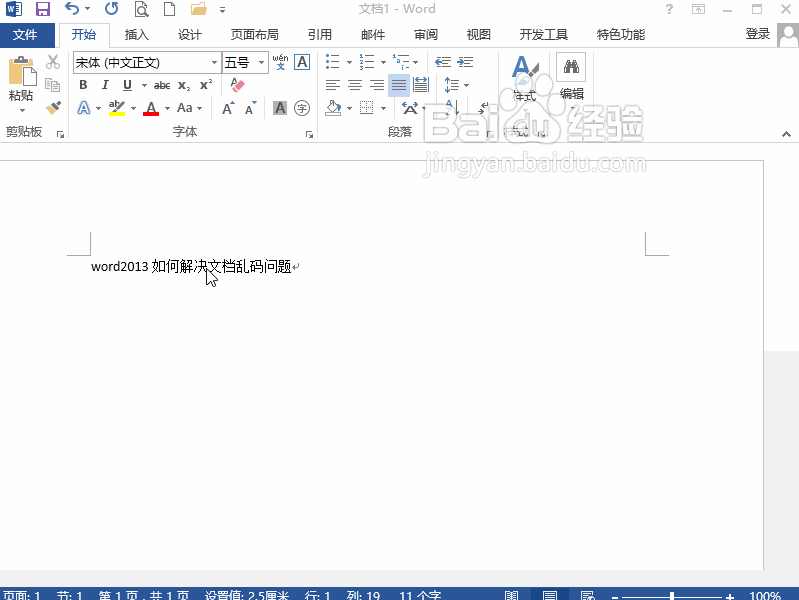Viewport: 799px width, 600px height.
Task: Open a file with the folder icon
Action: 199,9
